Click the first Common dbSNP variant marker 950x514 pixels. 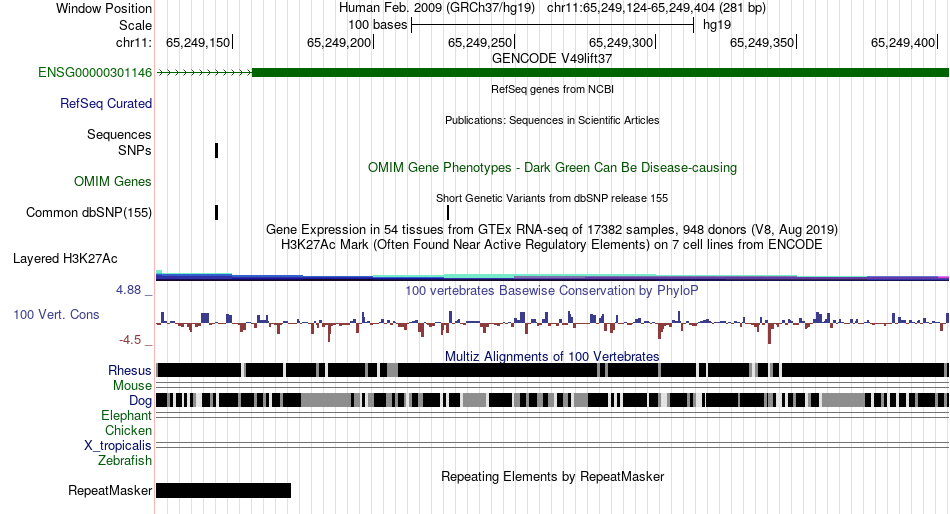coord(216,213)
